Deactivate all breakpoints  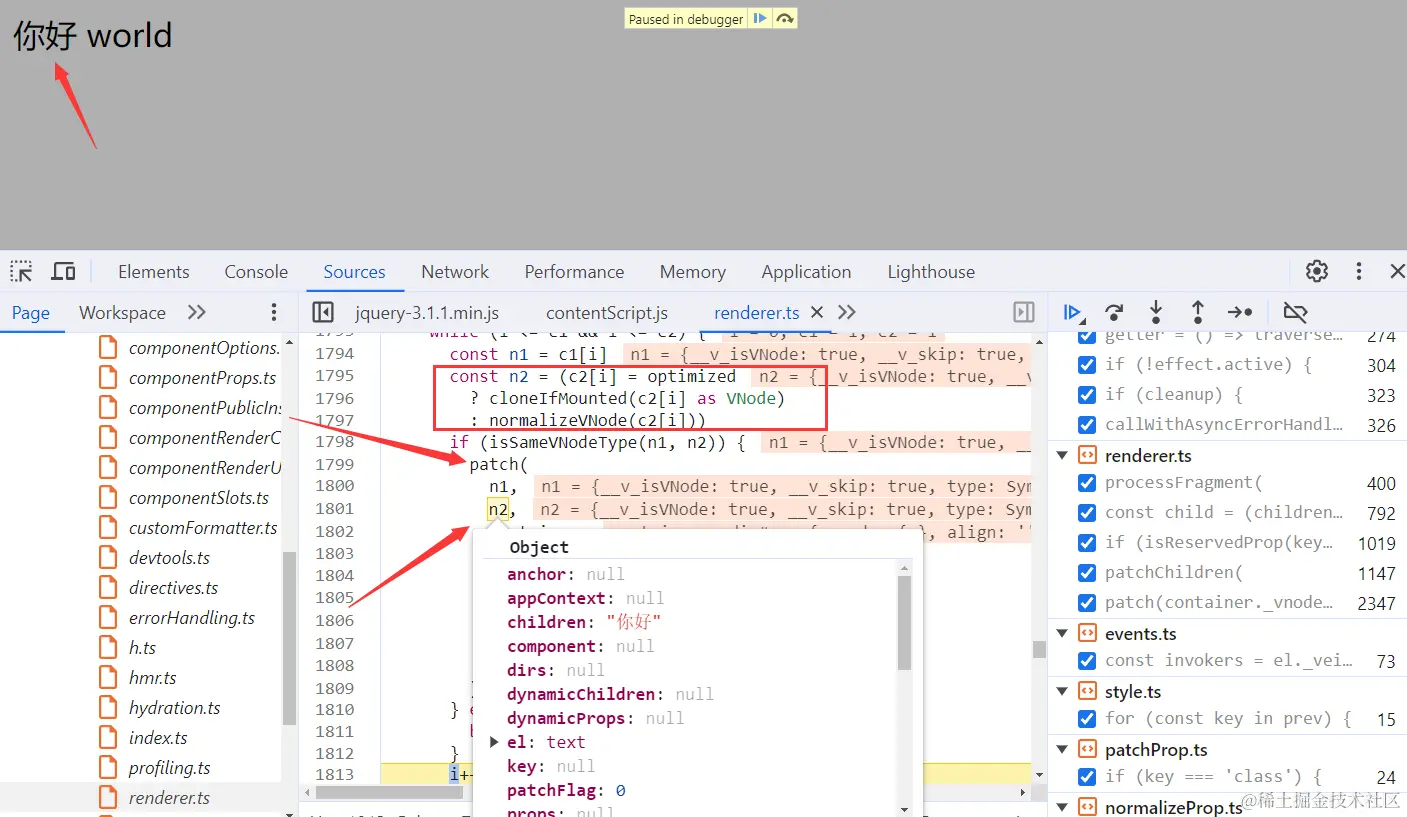pos(1295,312)
